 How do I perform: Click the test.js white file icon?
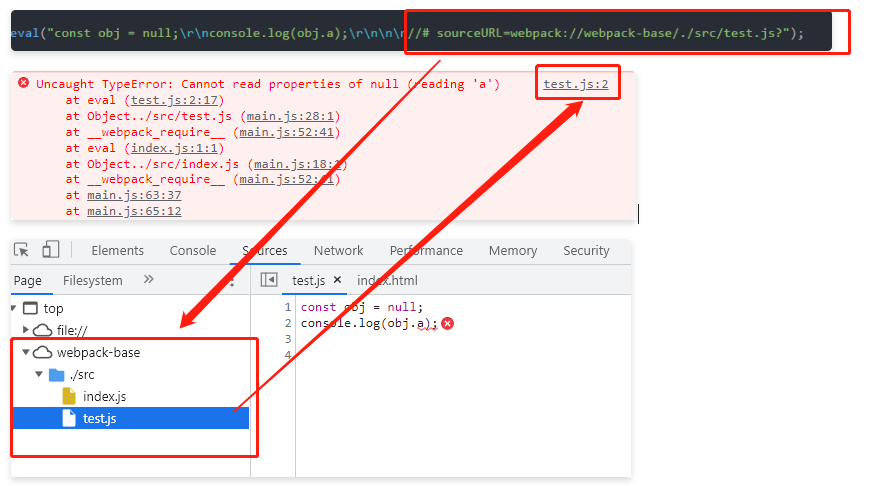[x=69, y=418]
